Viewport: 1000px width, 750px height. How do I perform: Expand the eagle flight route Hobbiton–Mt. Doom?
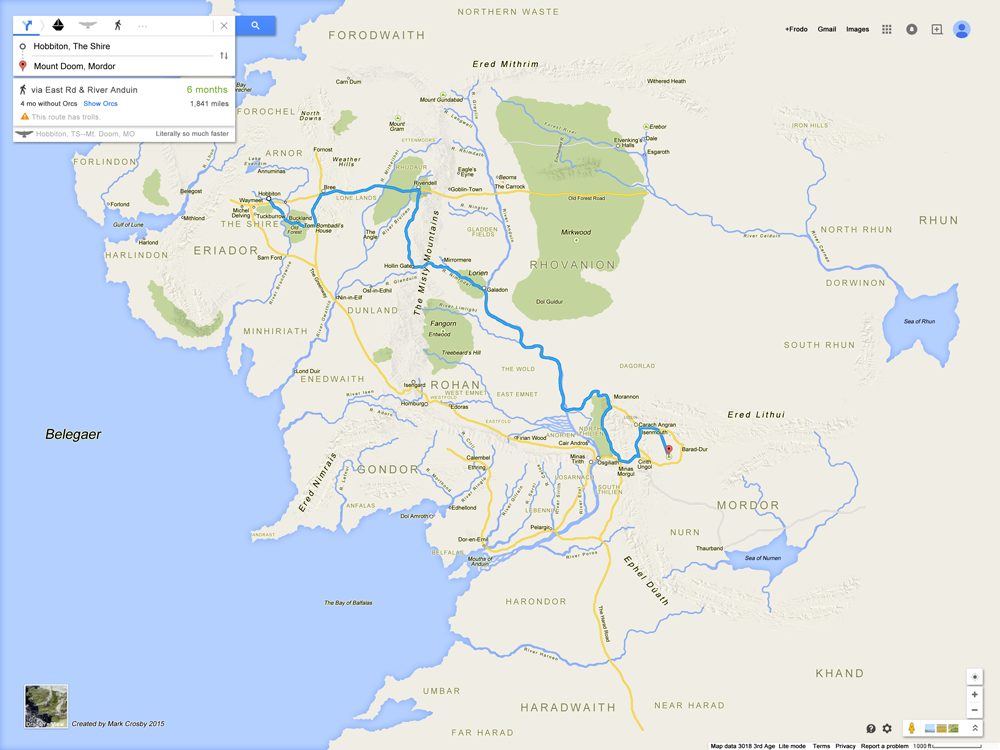pyautogui.click(x=124, y=134)
